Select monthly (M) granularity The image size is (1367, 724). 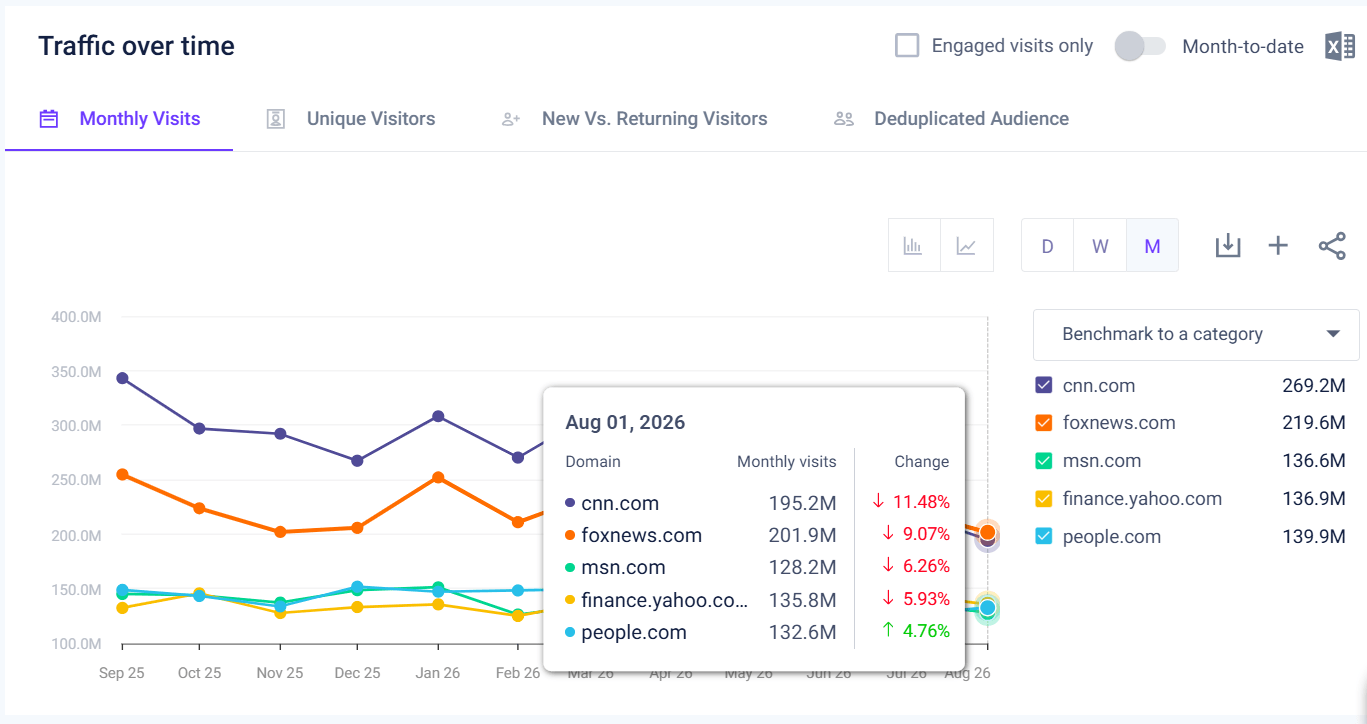[x=1152, y=245]
